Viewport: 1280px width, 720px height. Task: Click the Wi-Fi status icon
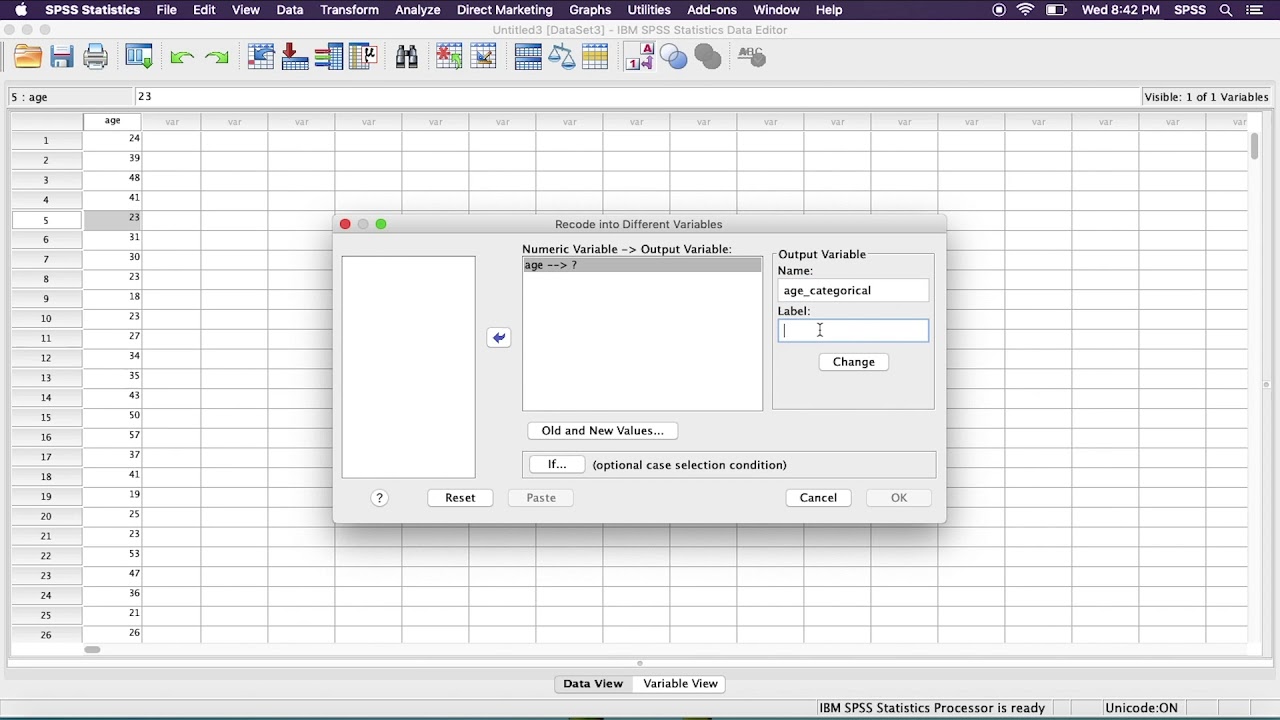click(x=1026, y=10)
